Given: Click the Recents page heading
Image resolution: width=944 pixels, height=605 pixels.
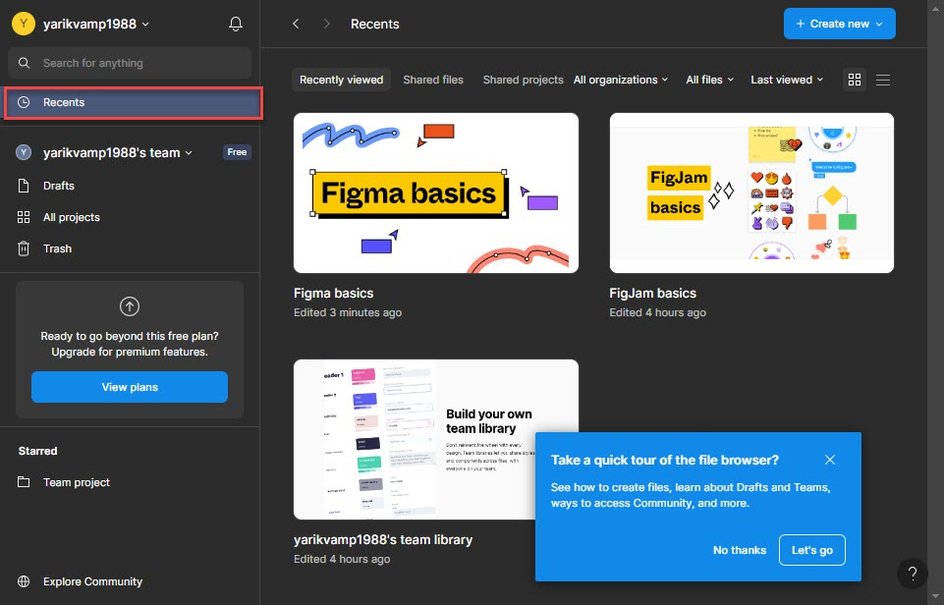Looking at the screenshot, I should click(x=374, y=24).
